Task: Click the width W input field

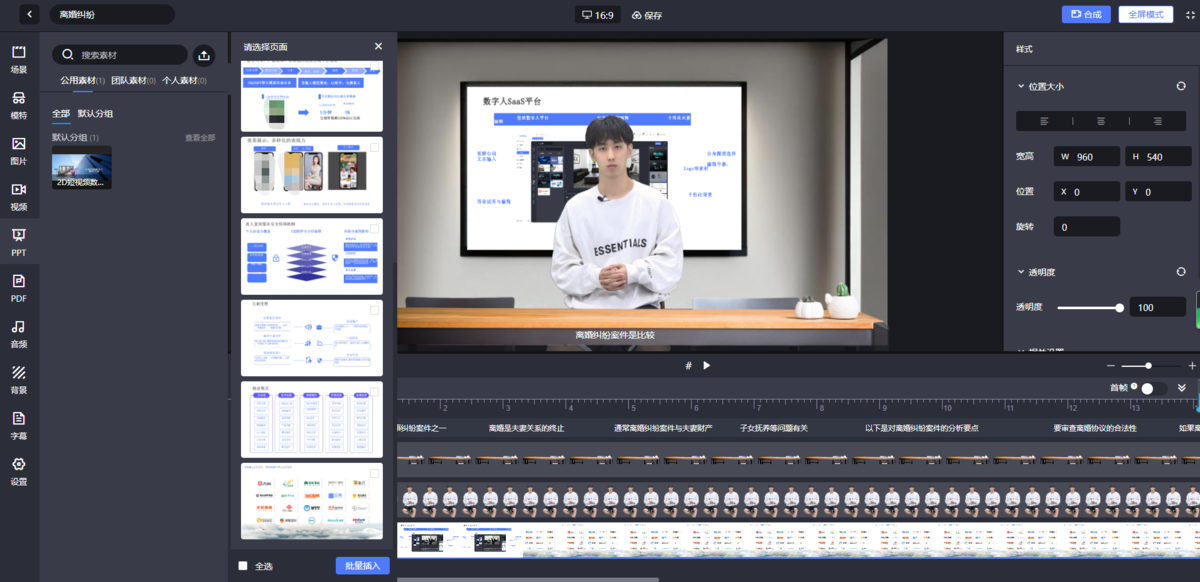Action: (1086, 156)
